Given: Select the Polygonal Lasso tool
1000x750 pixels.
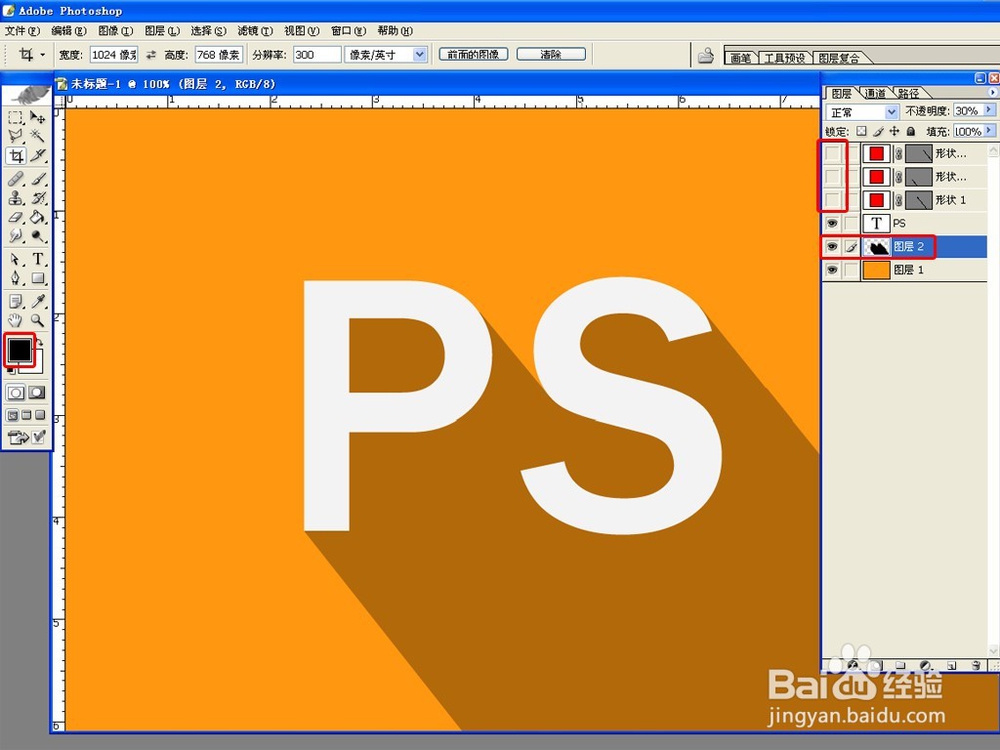Looking at the screenshot, I should point(15,136).
